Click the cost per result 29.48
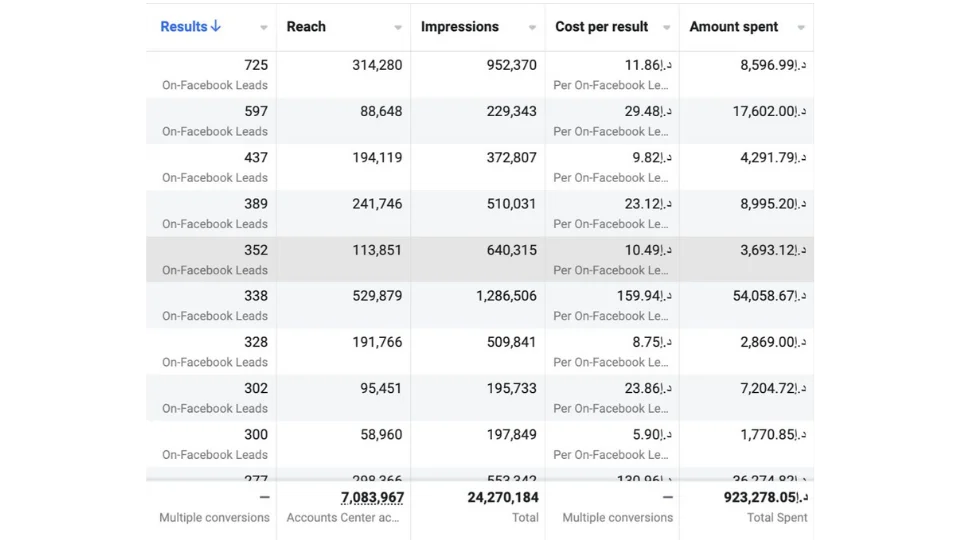Image resolution: width=960 pixels, height=540 pixels. 648,111
